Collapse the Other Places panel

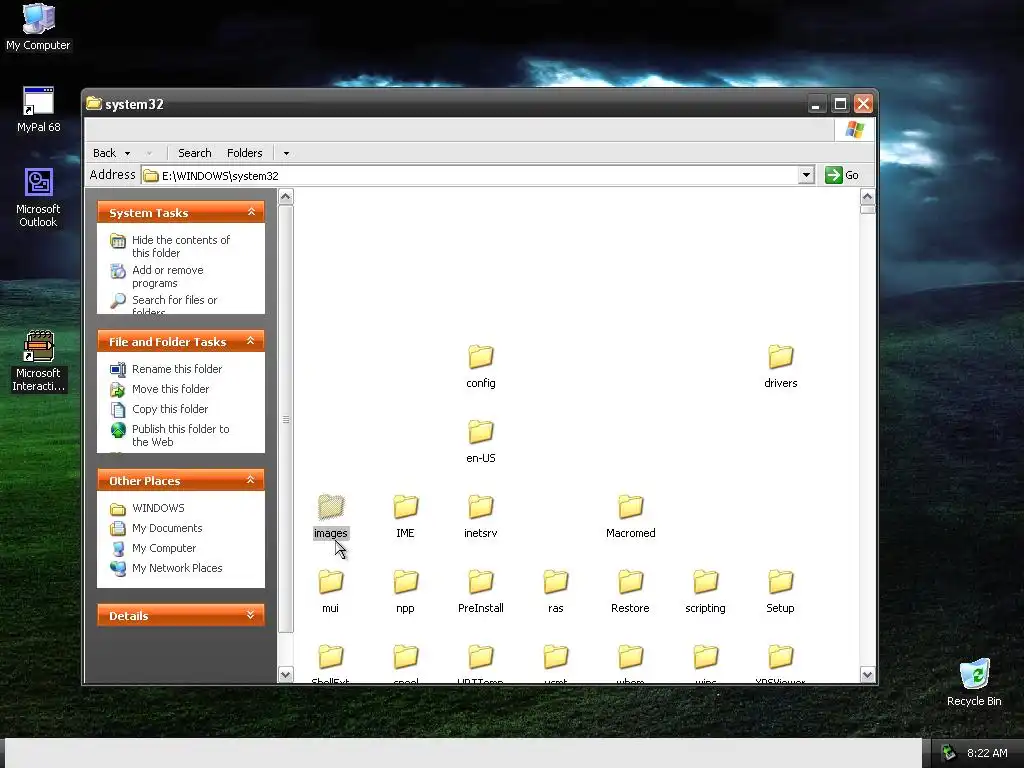[x=250, y=480]
